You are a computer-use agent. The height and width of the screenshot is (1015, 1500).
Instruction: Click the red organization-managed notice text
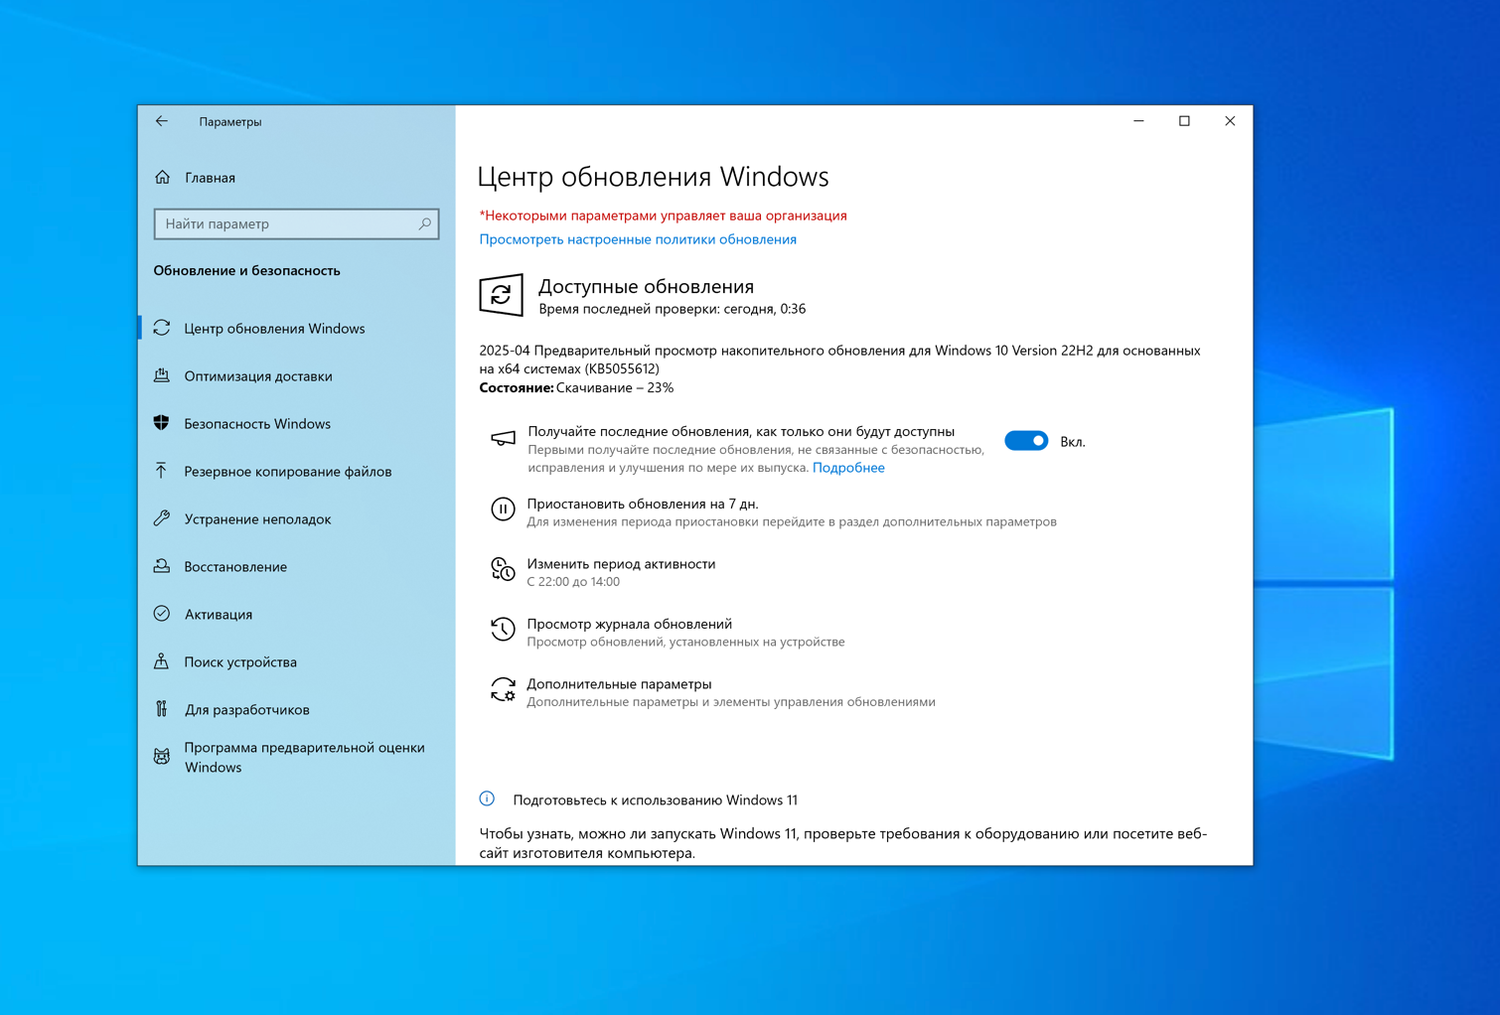tap(663, 215)
